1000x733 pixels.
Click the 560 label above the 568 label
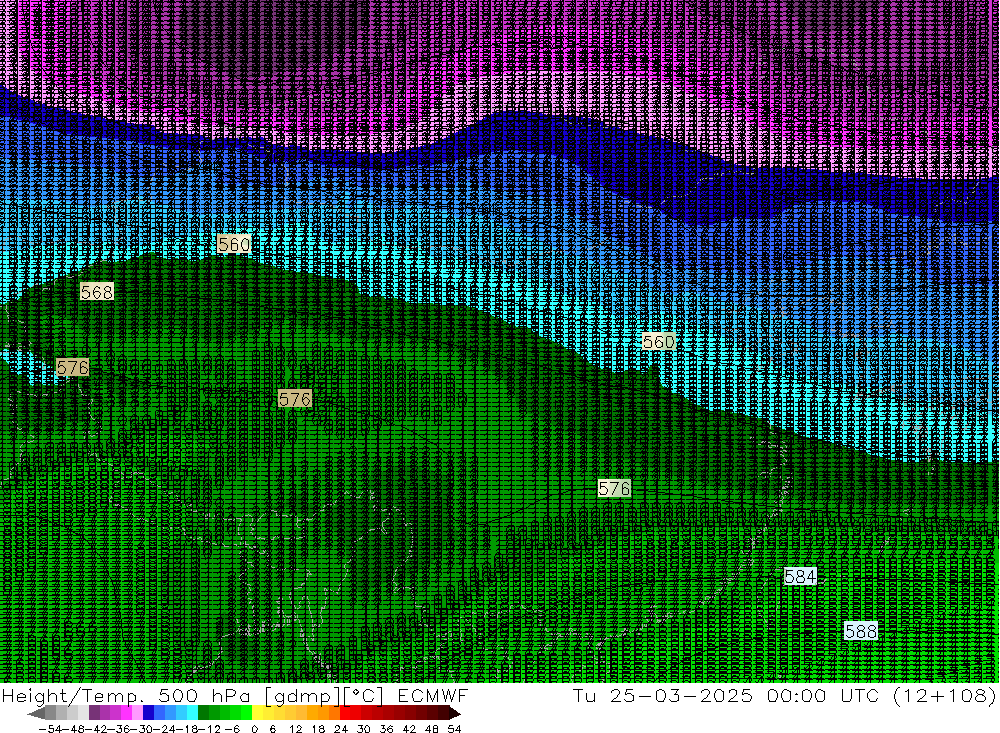pos(234,244)
